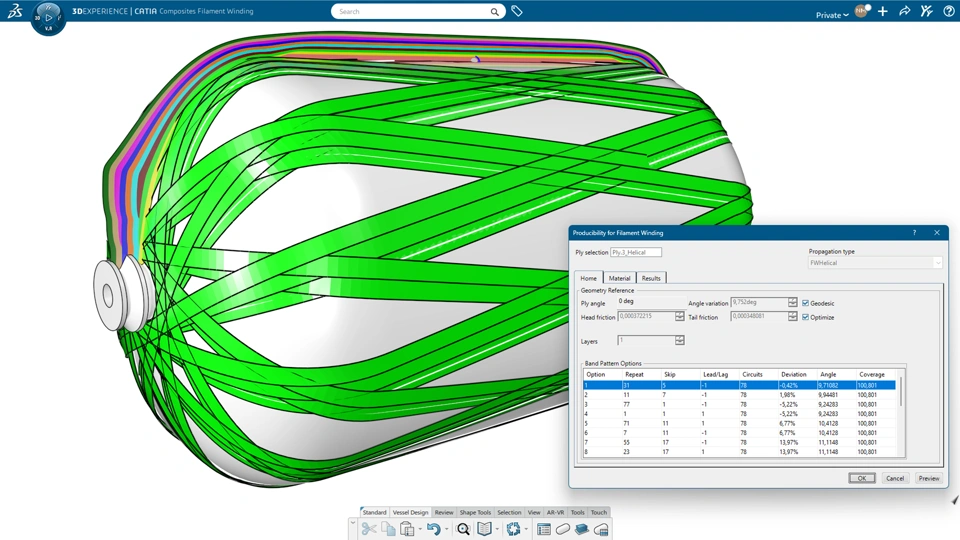Open the compass menu in the top-left
Viewport: 960px width, 540px height.
tap(48, 18)
